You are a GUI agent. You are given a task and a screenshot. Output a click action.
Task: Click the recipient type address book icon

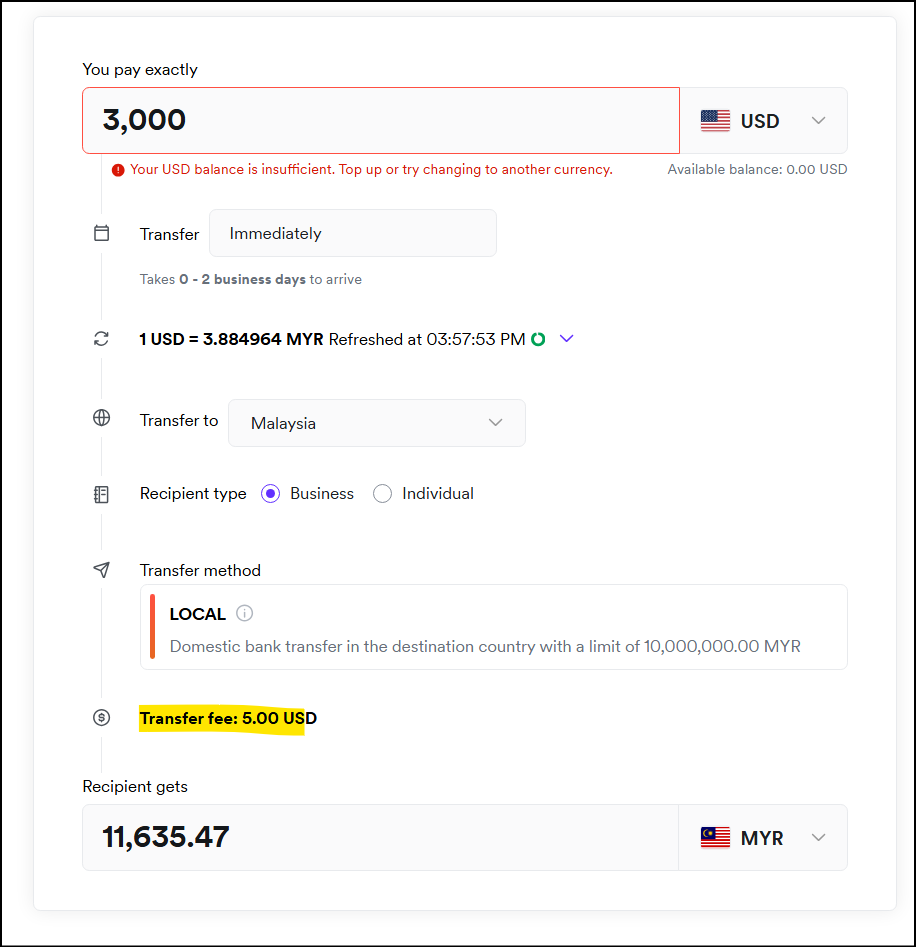pos(101,494)
